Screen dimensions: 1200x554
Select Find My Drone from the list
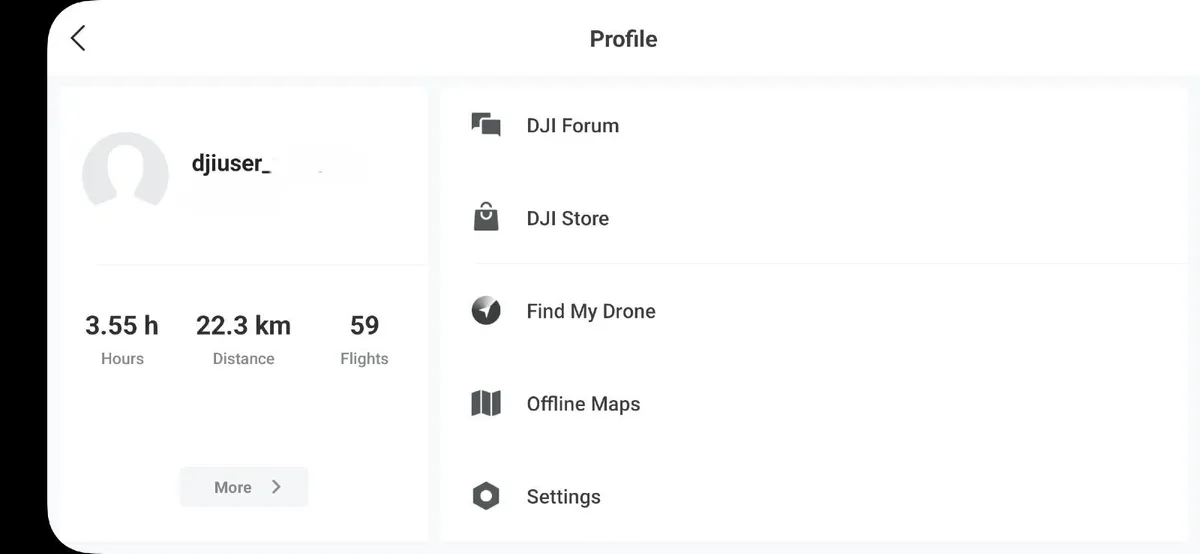[813, 311]
